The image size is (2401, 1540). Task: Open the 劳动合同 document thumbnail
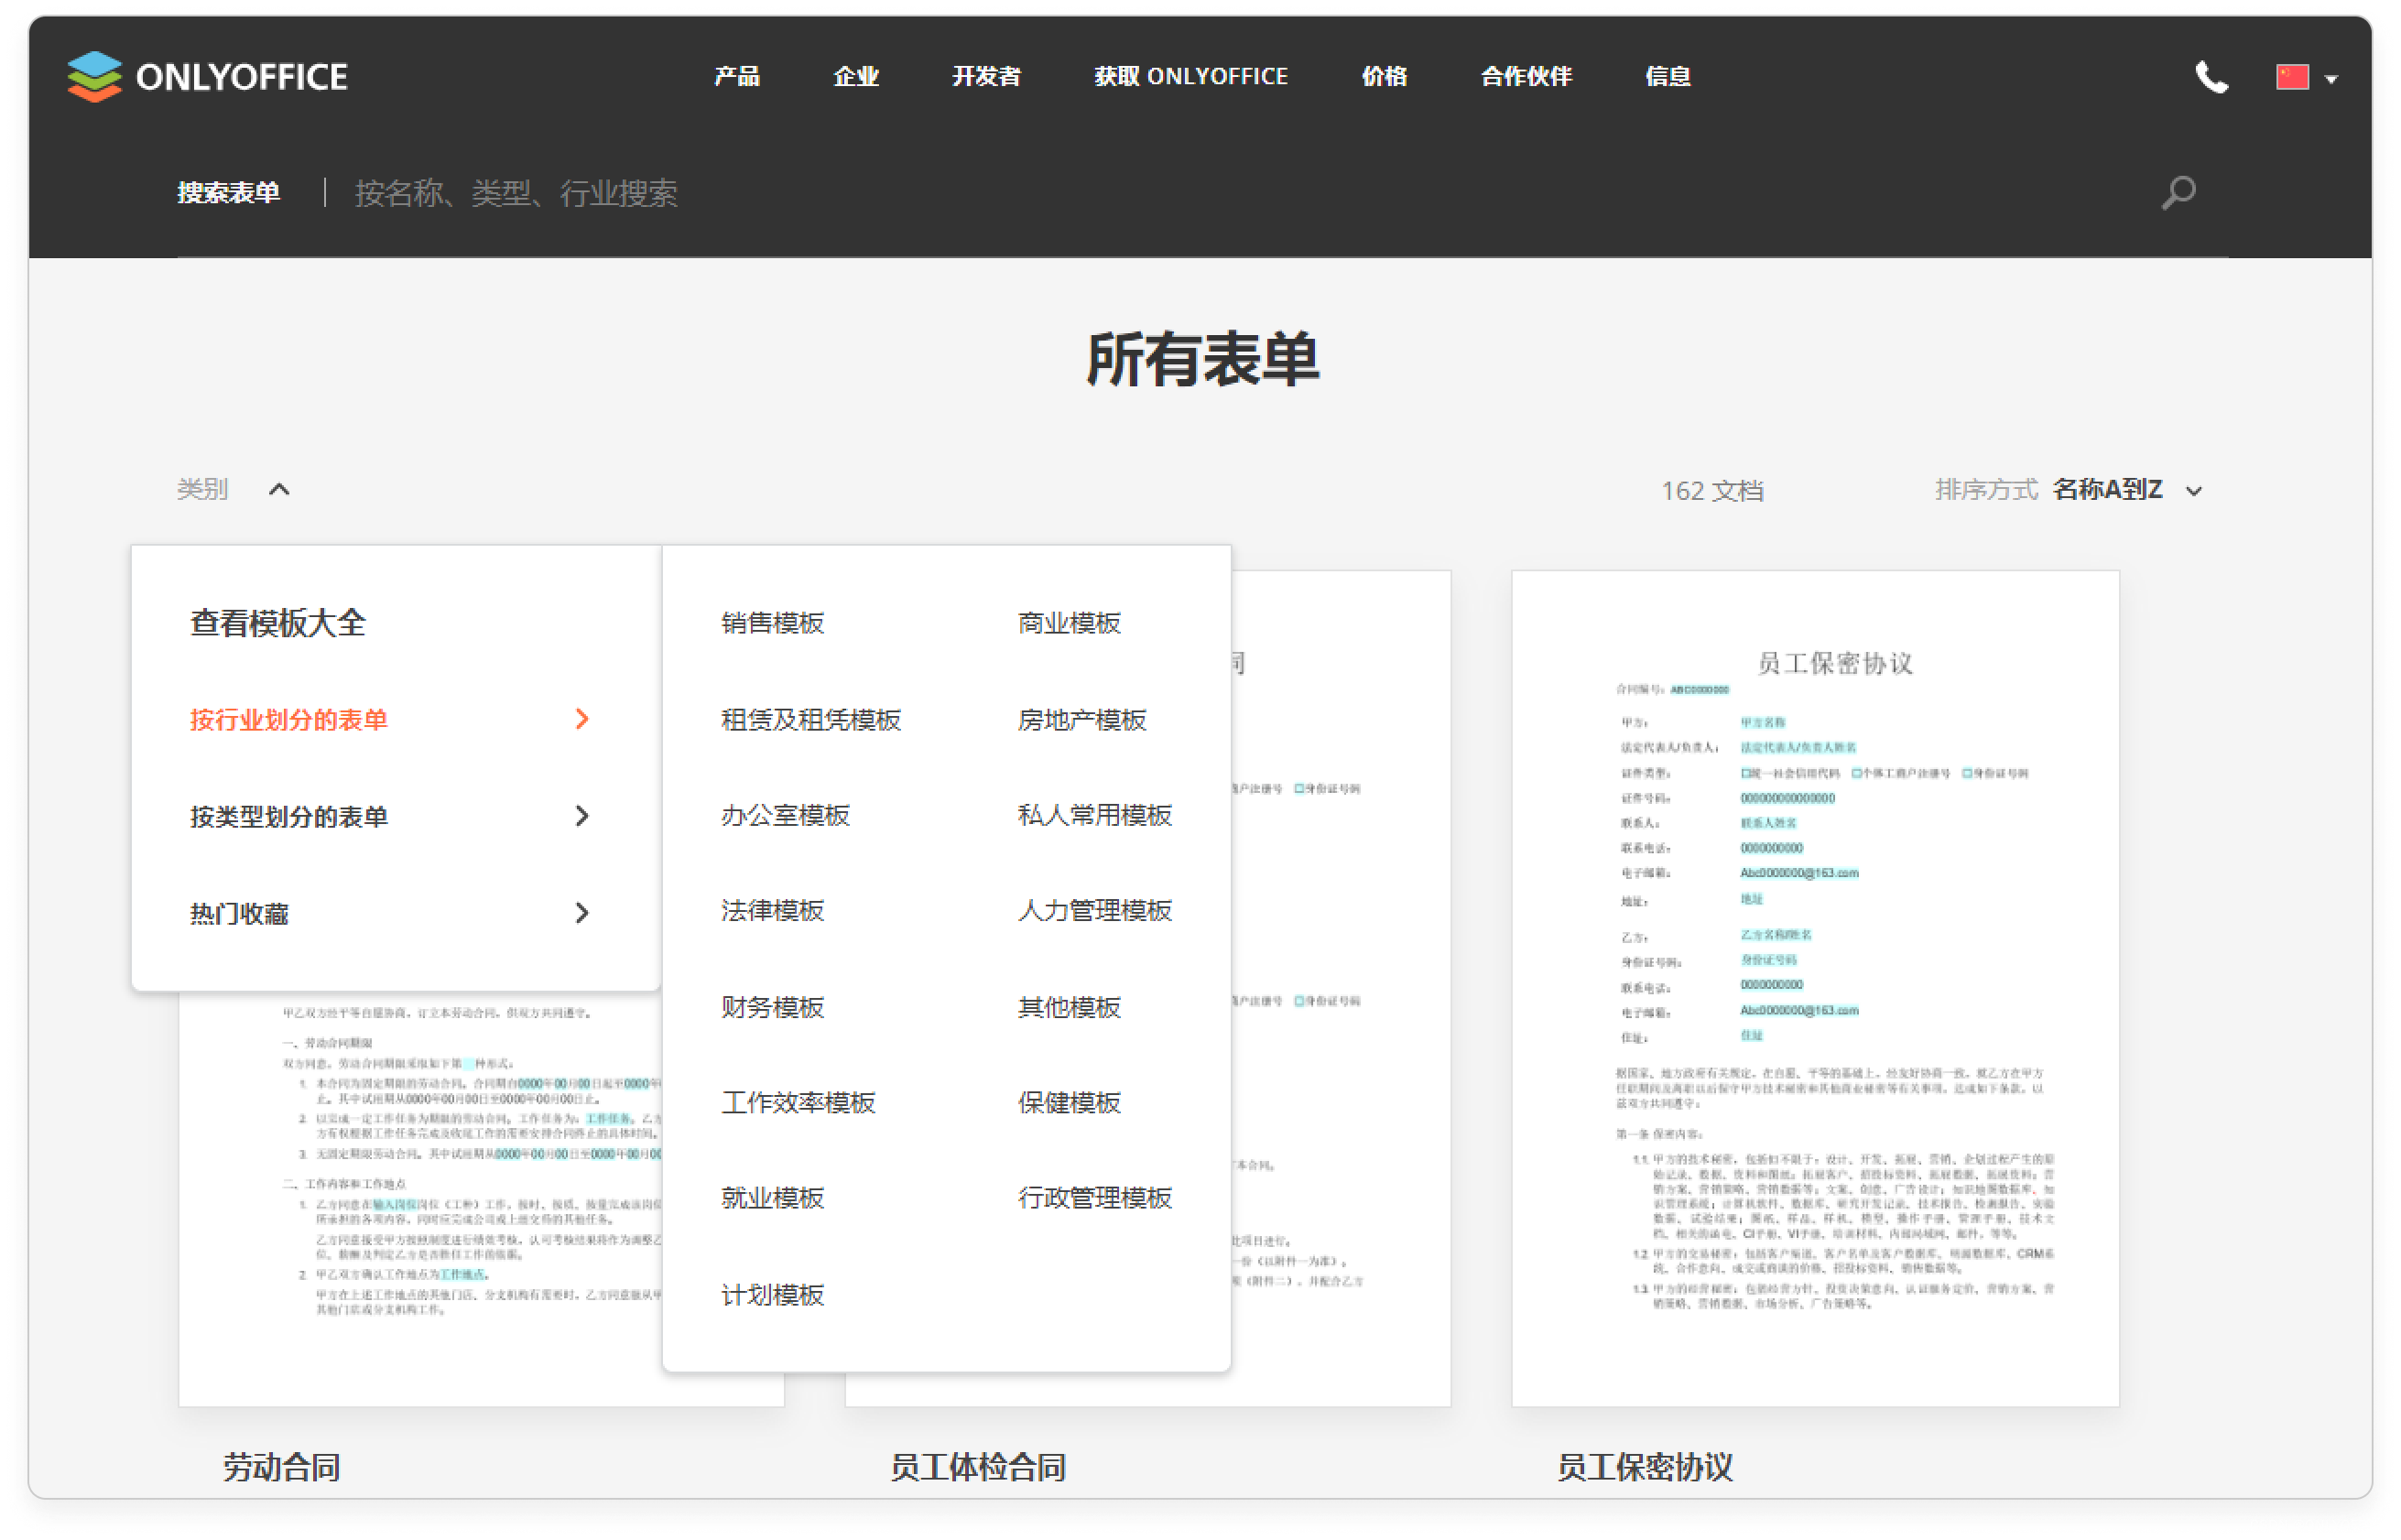click(x=420, y=1200)
